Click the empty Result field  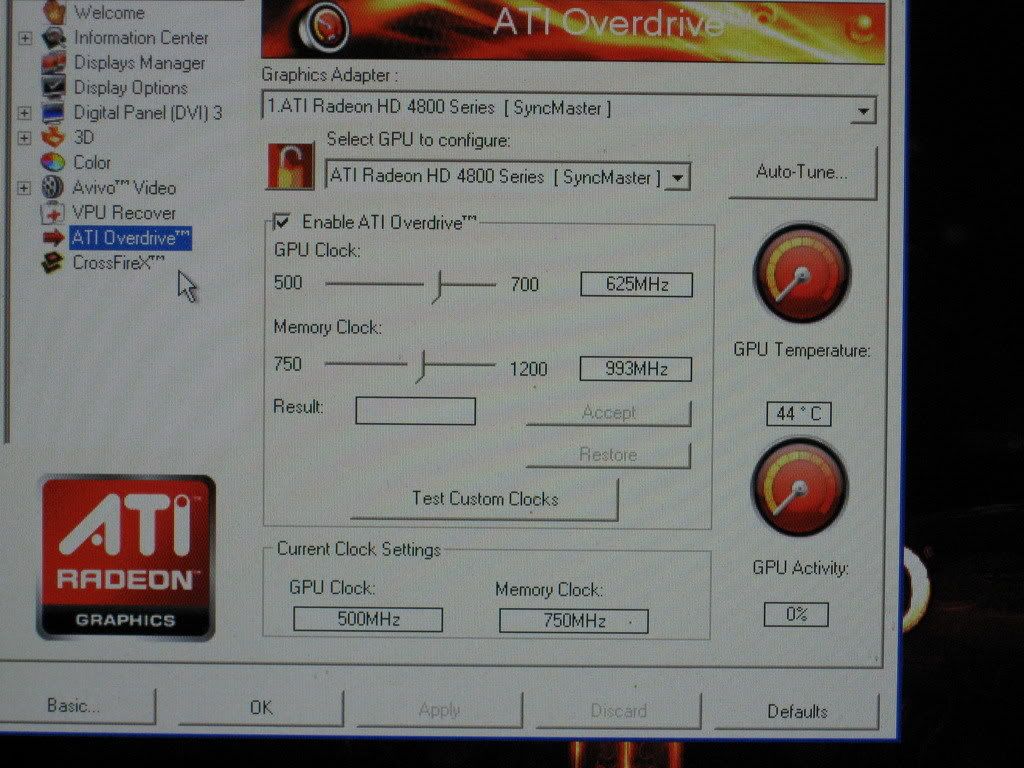pos(415,411)
